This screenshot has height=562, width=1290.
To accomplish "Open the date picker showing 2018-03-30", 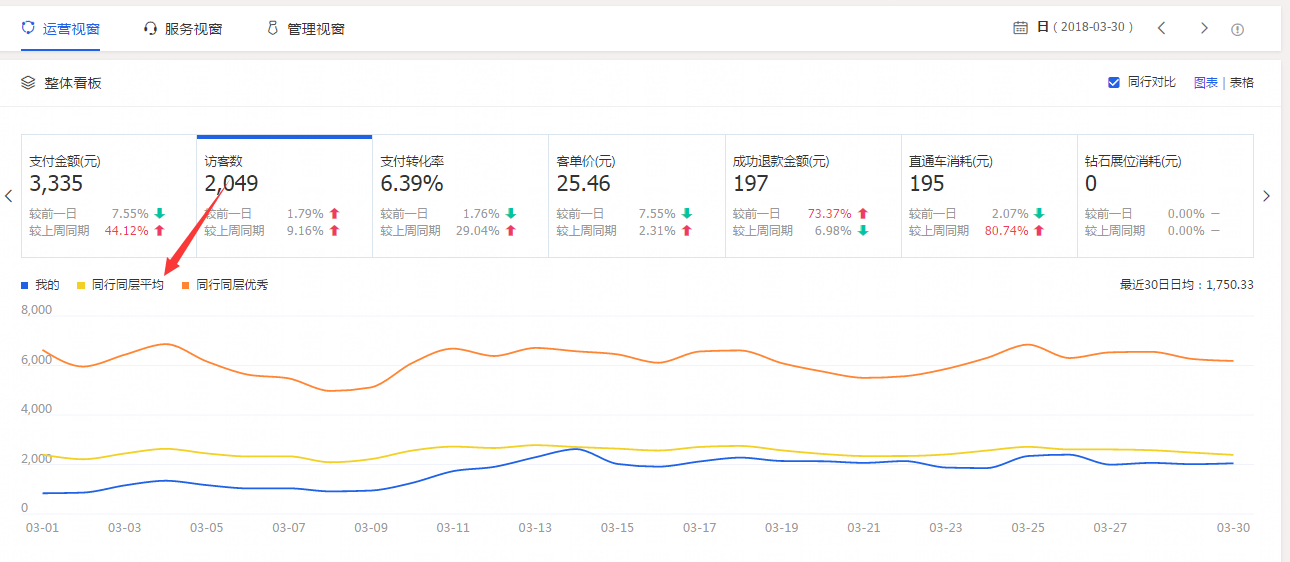I will coord(1085,28).
